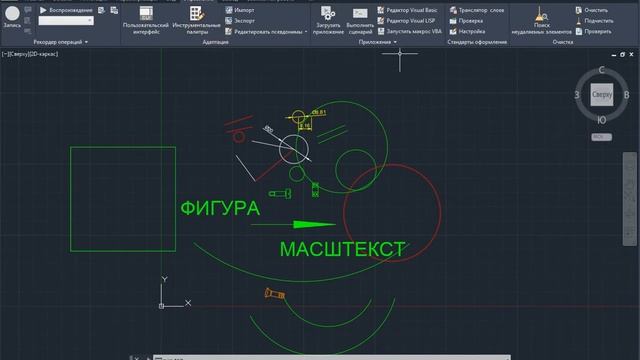Open the action macro name dropdown
Image resolution: width=640 pixels, height=360 pixels.
(x=66, y=20)
